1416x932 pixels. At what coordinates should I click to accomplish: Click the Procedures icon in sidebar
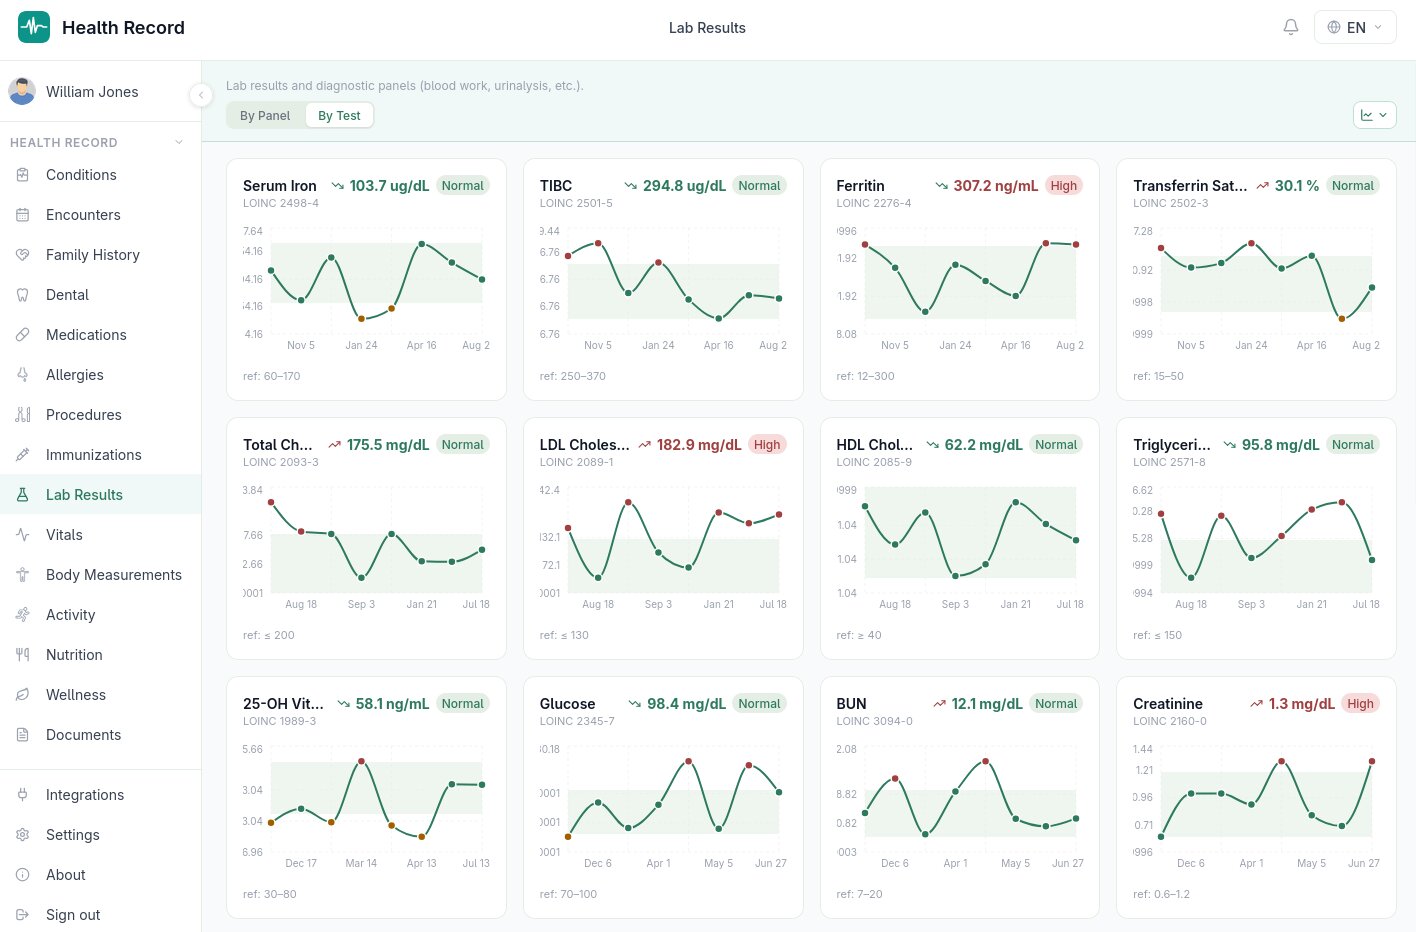(x=23, y=415)
